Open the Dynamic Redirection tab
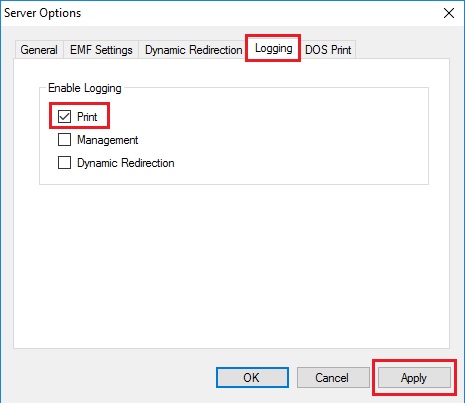 click(193, 50)
